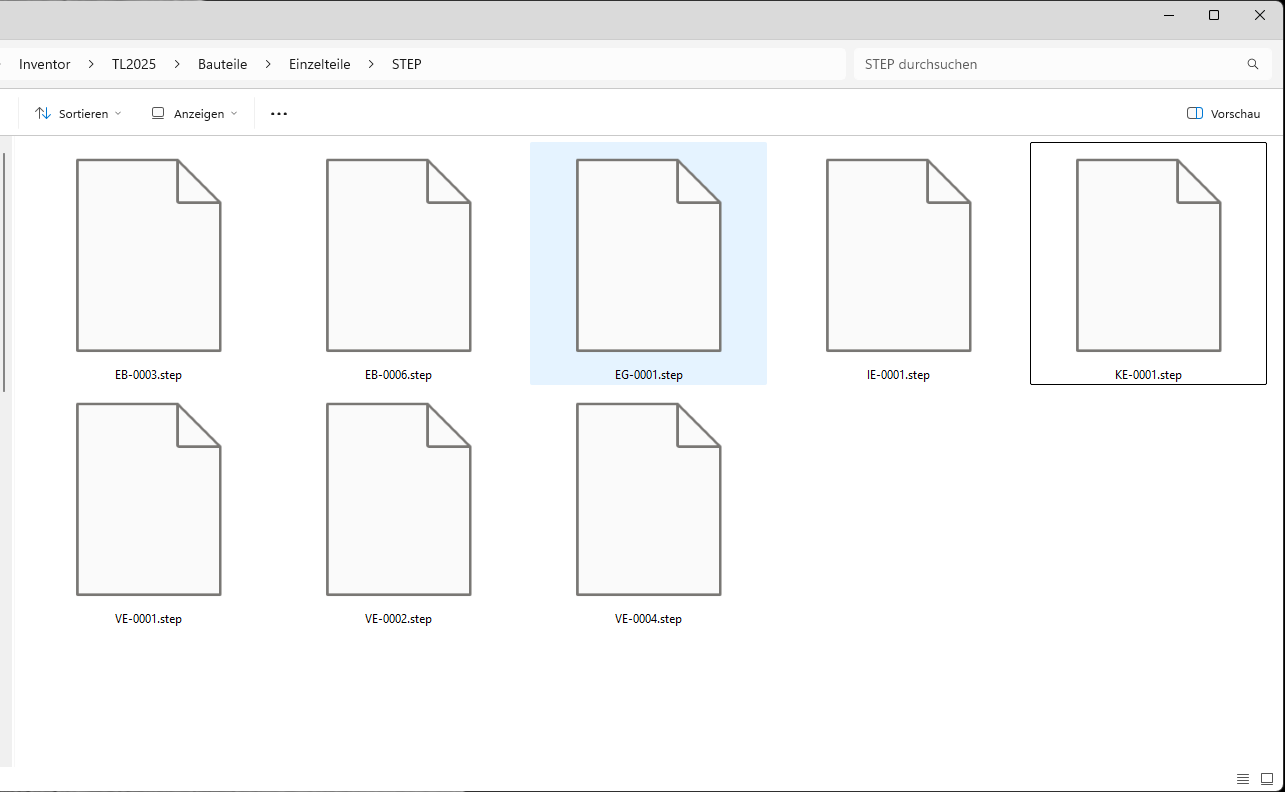Click the VE-0001.step file name
Viewport: 1285px width, 792px height.
(148, 619)
